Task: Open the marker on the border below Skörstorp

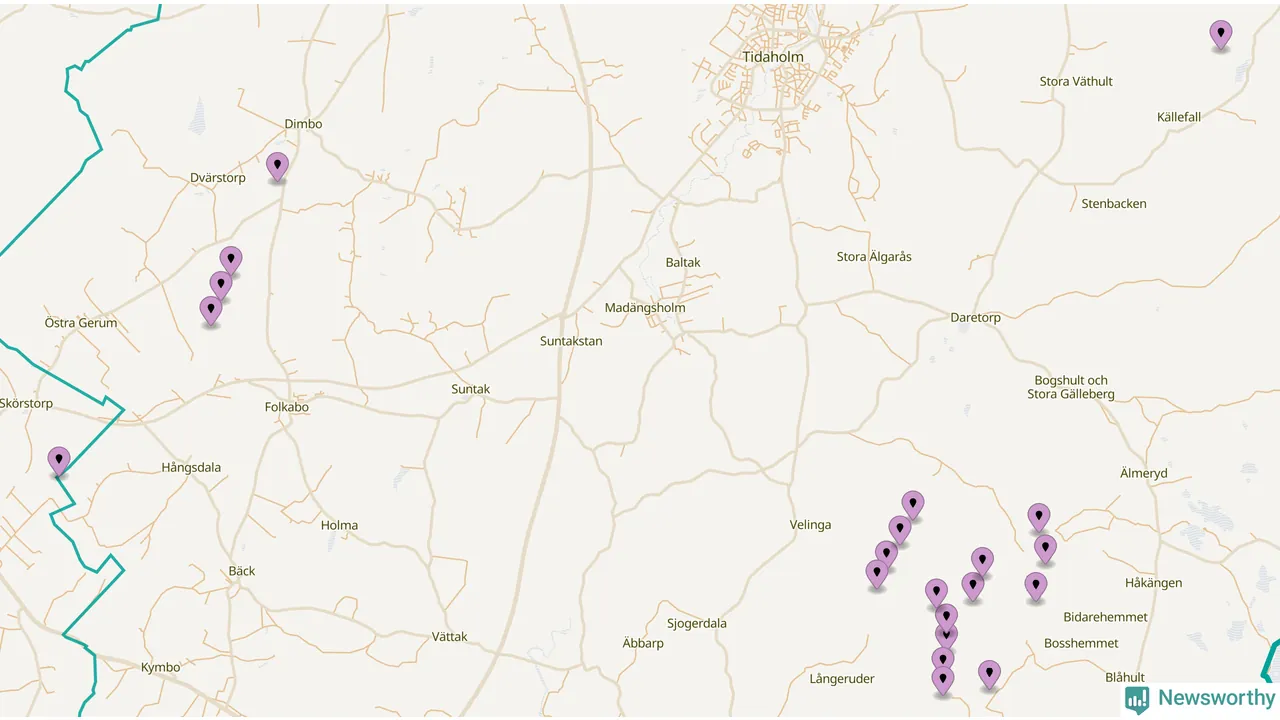Action: pos(59,461)
